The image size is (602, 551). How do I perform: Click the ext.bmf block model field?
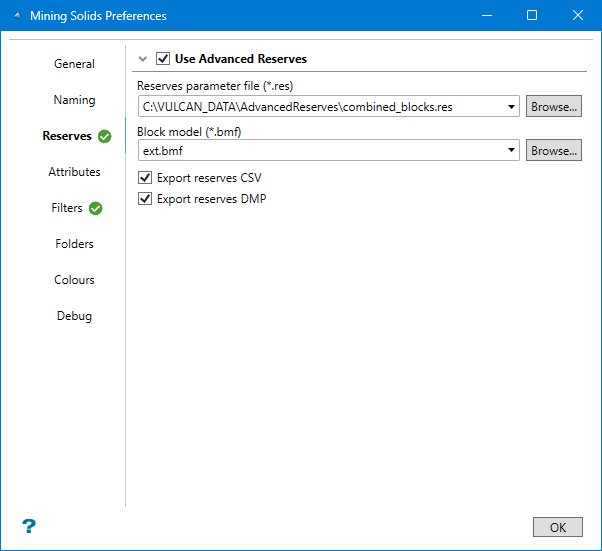pyautogui.click(x=320, y=151)
